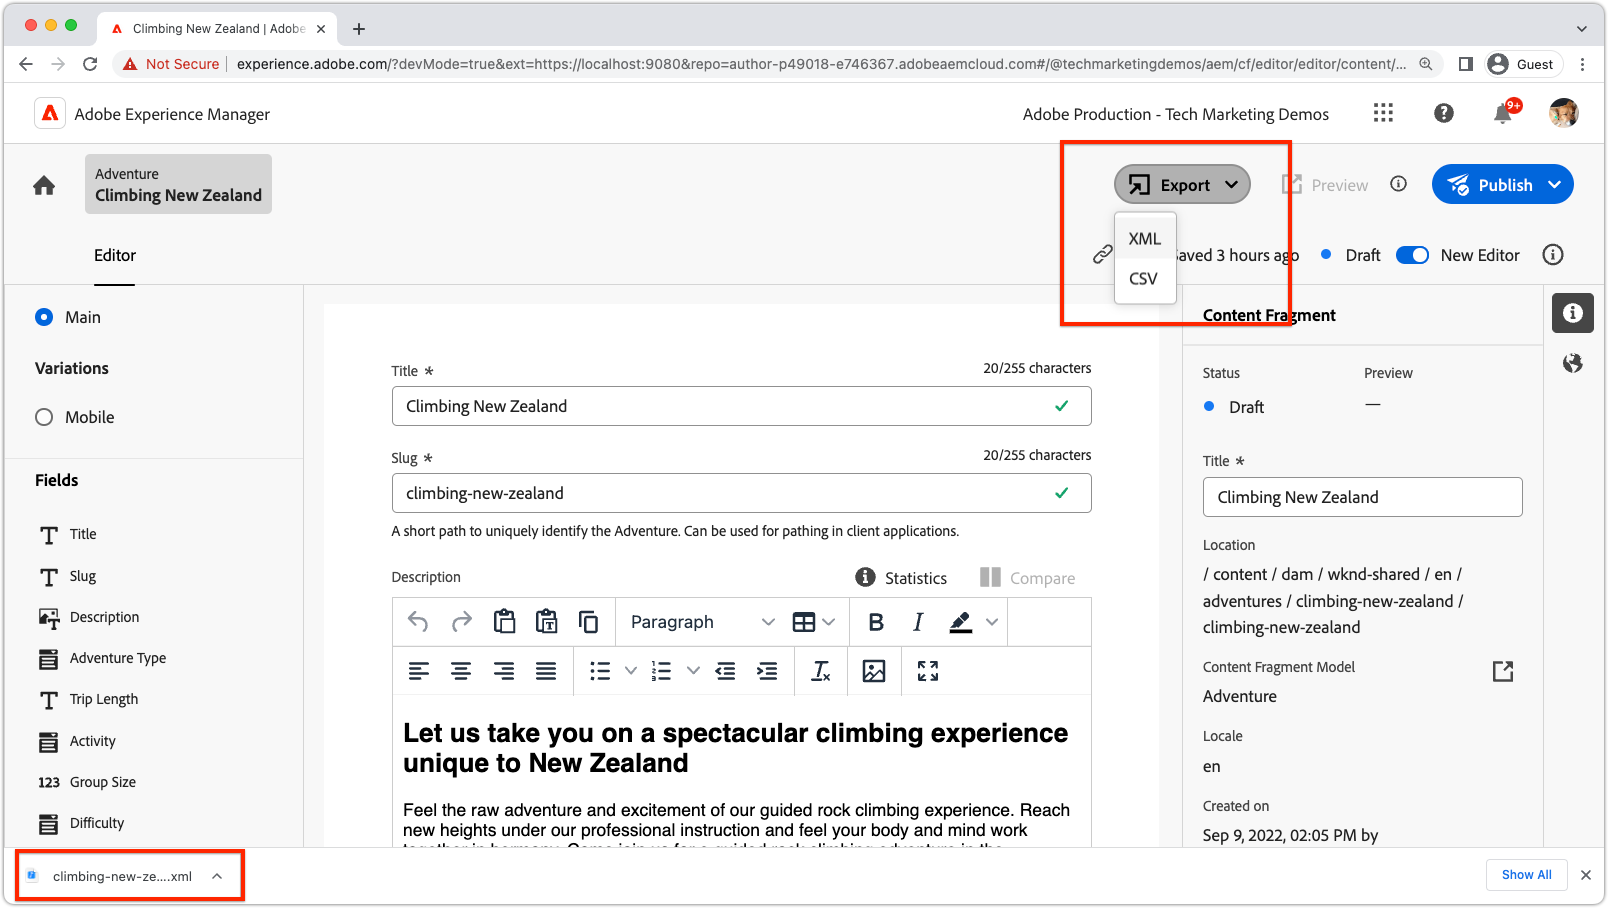This screenshot has height=908, width=1608.
Task: Open the language copies globe panel
Action: coord(1573,363)
